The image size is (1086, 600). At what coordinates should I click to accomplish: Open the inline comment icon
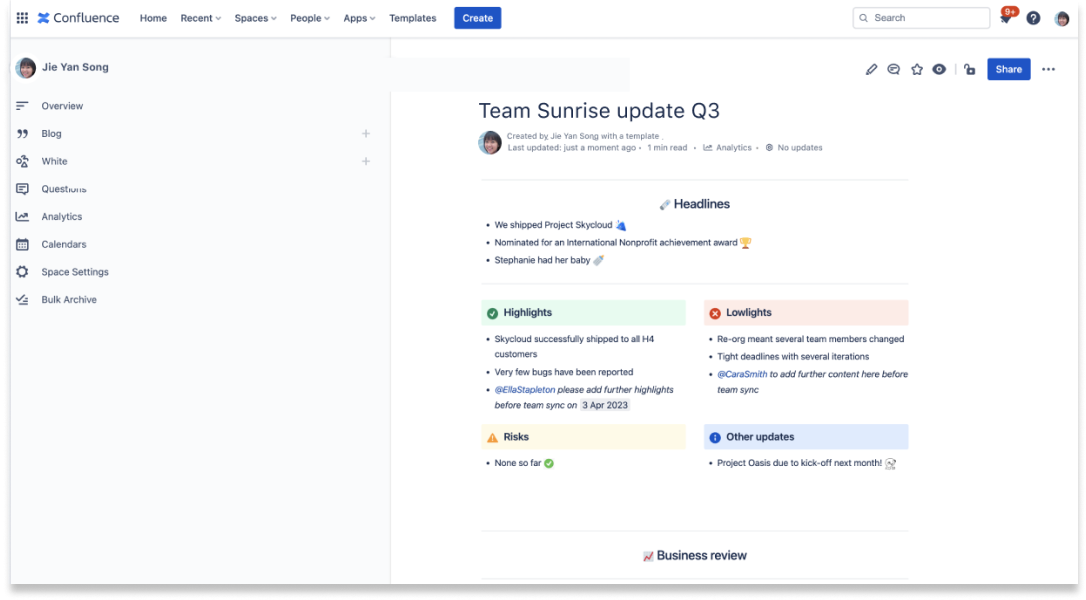(x=893, y=69)
